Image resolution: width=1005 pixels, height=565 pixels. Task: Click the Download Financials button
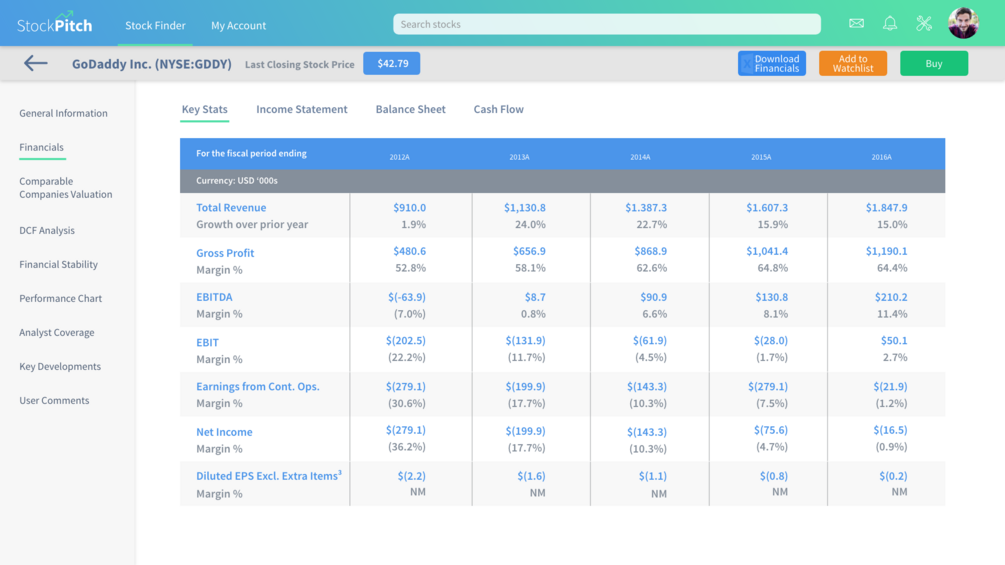(x=772, y=63)
